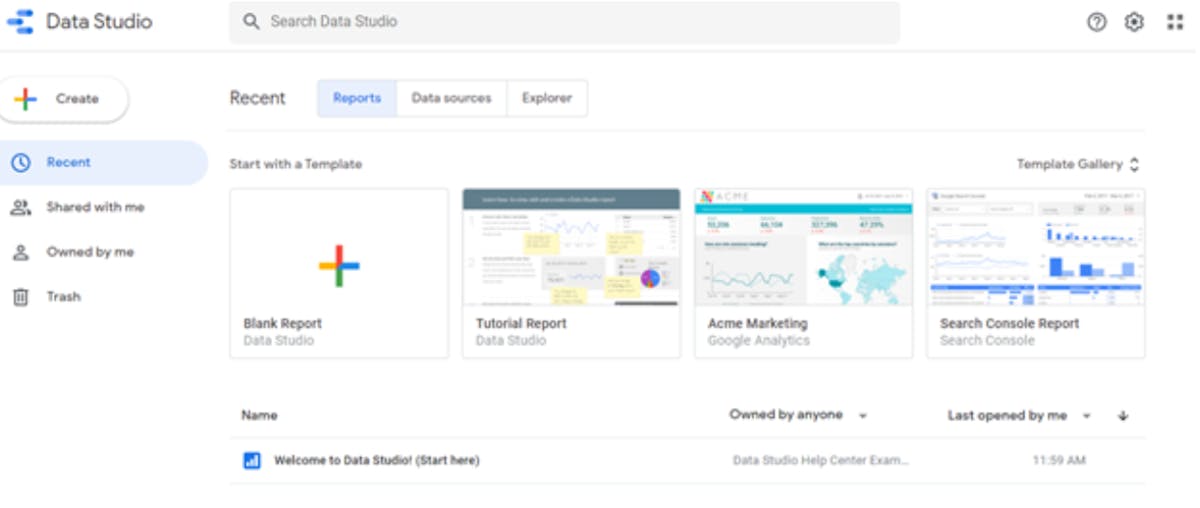Screen dimensions: 1200x508
Task: Switch to the Data sources tab
Action: coord(451,98)
